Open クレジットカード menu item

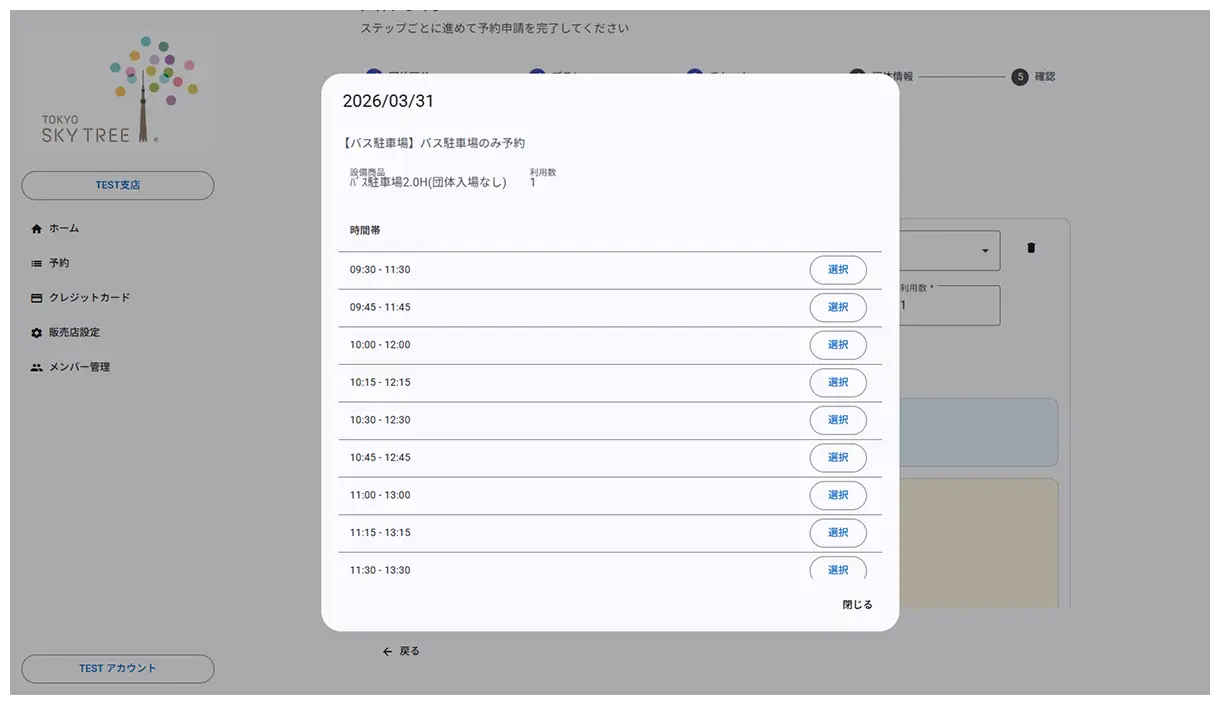[89, 298]
